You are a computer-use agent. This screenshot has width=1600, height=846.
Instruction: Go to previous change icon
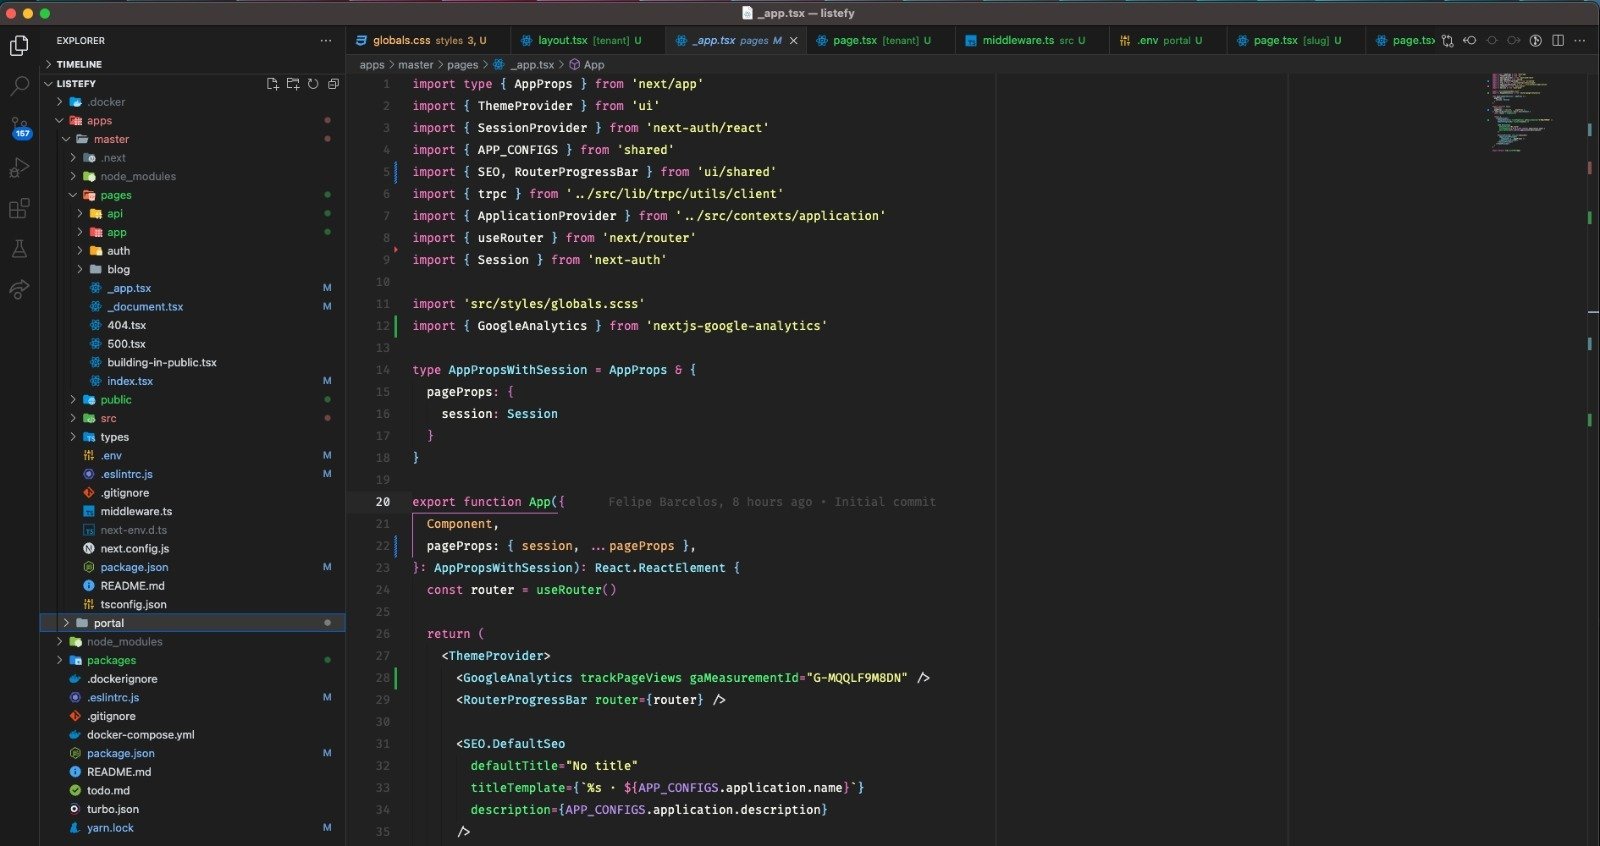(x=1469, y=41)
